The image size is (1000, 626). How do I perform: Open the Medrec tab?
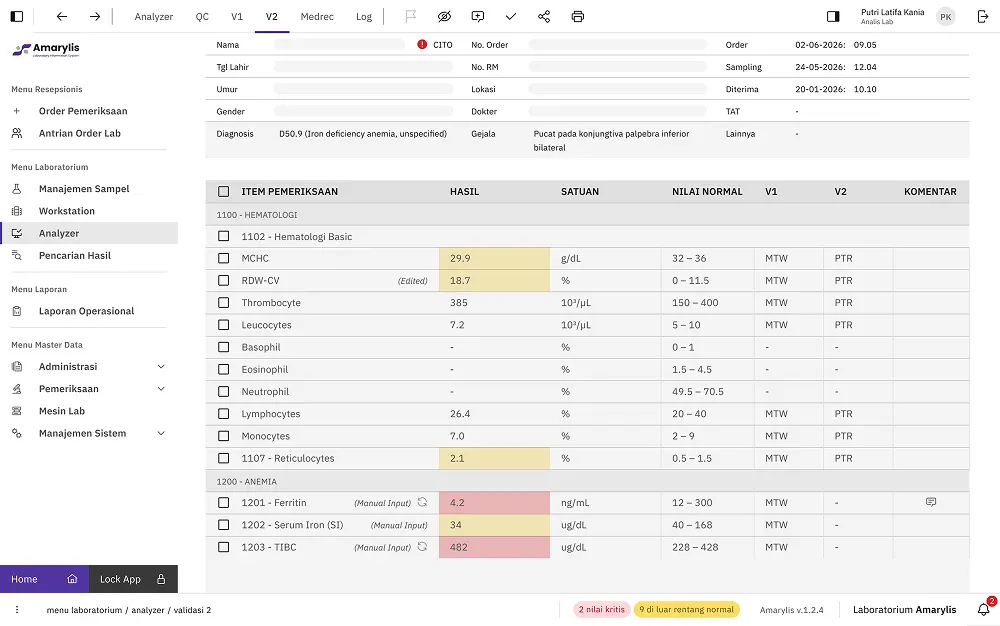click(x=317, y=17)
